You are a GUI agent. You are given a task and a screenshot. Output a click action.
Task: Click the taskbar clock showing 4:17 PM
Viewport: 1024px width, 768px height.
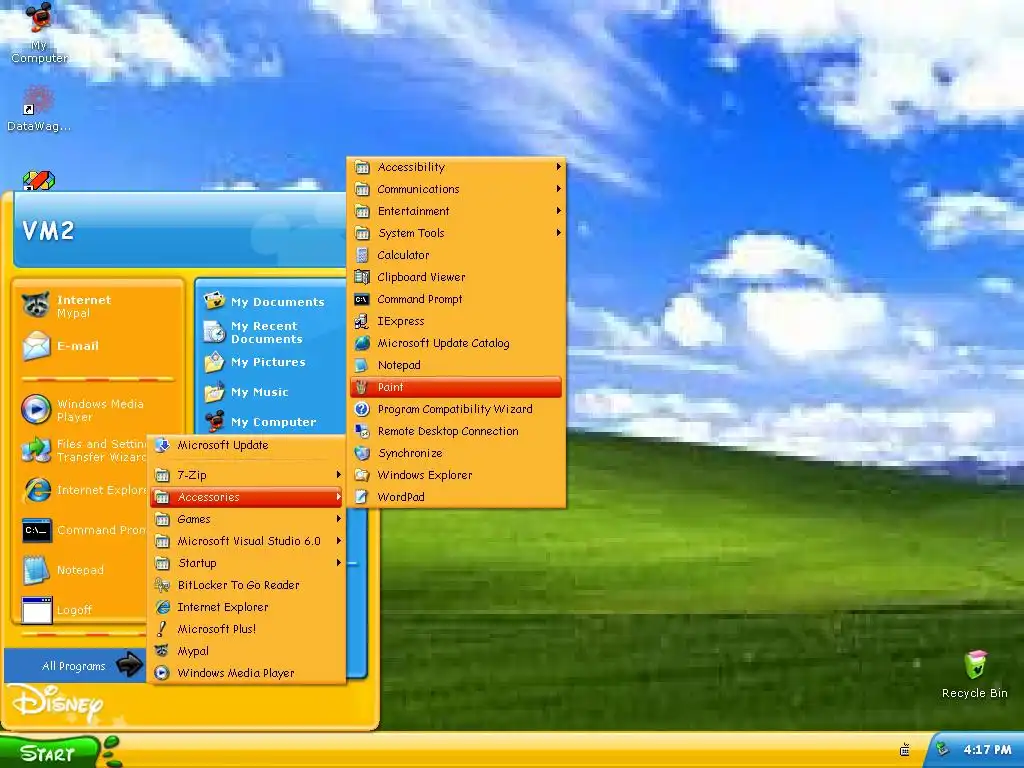[987, 750]
